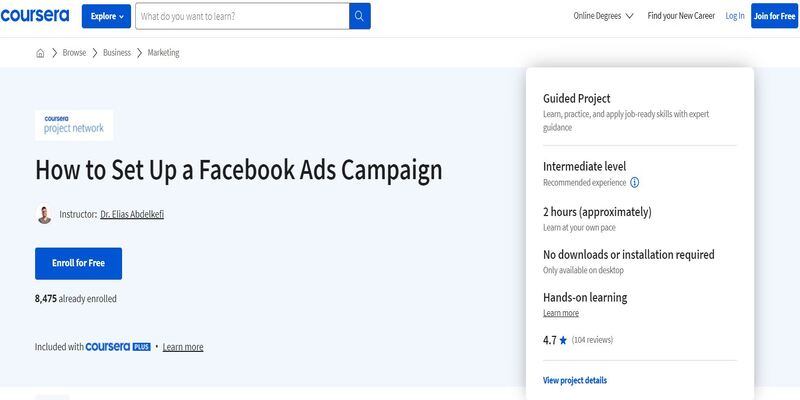Open the Explore dropdown menu
The width and height of the screenshot is (800, 400).
[106, 16]
